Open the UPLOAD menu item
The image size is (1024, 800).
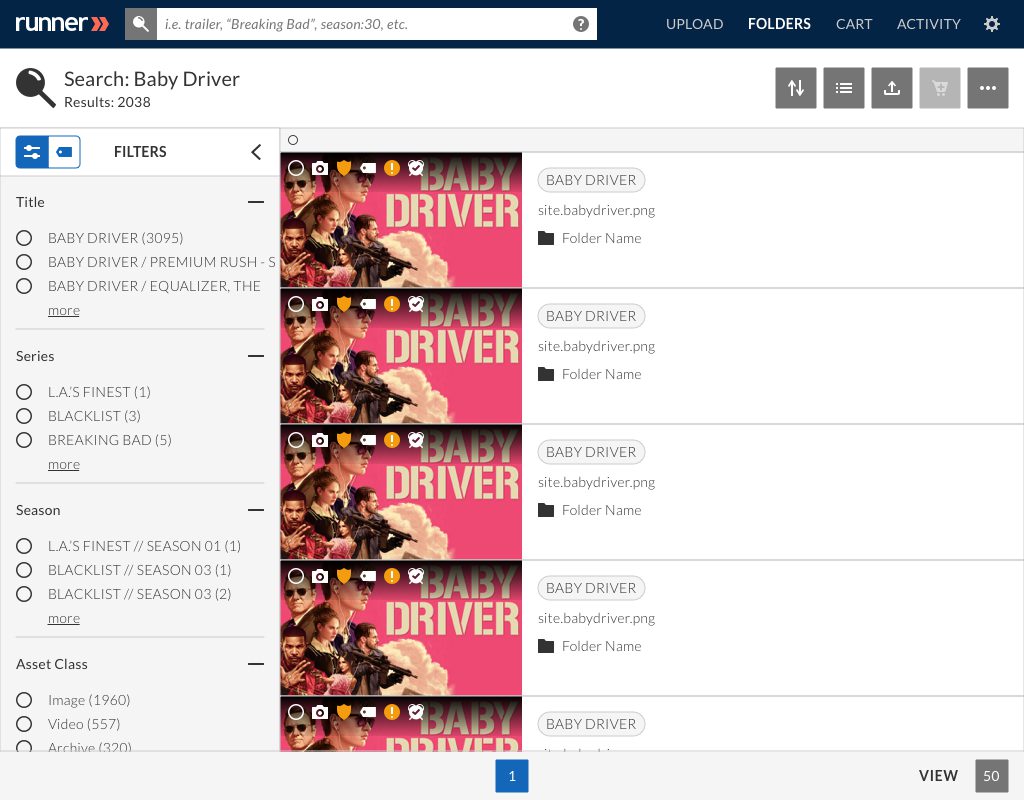click(x=694, y=24)
